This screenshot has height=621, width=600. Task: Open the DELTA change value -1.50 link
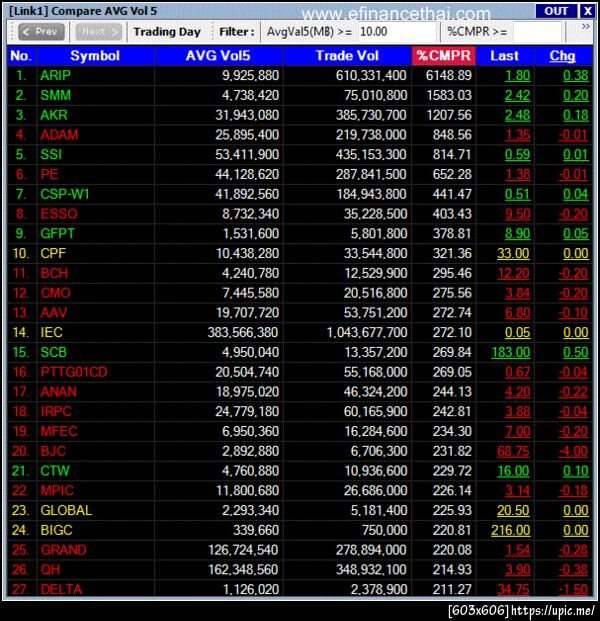pyautogui.click(x=573, y=590)
